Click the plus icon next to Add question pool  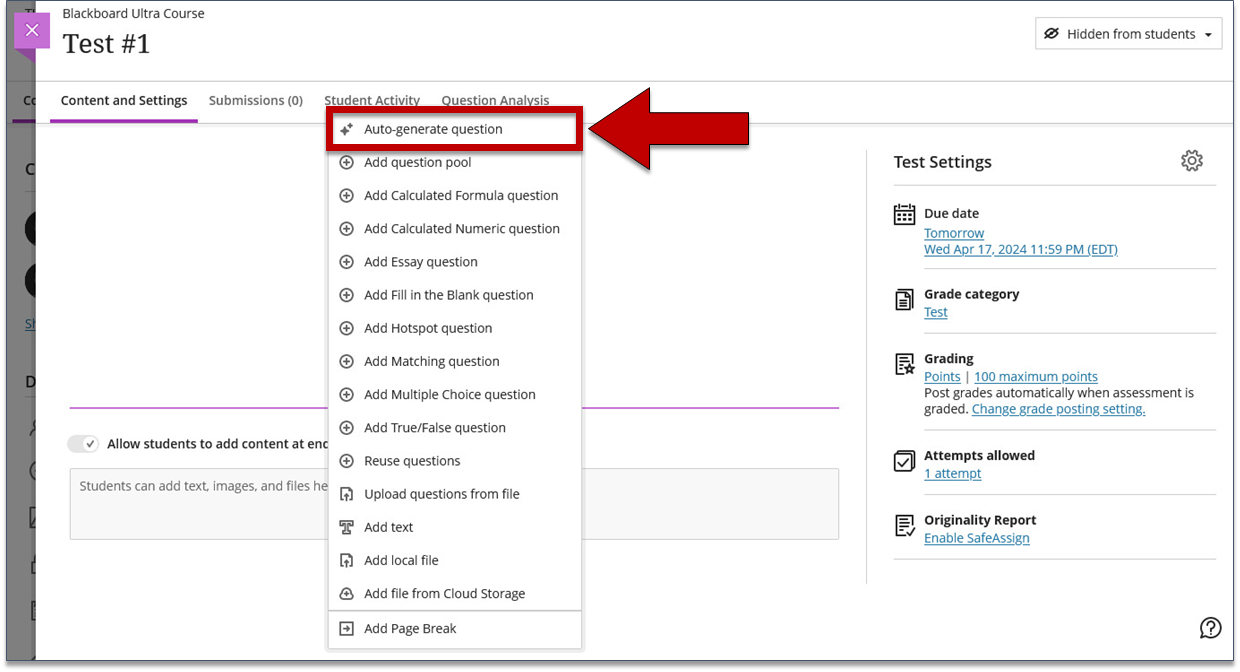click(x=346, y=162)
